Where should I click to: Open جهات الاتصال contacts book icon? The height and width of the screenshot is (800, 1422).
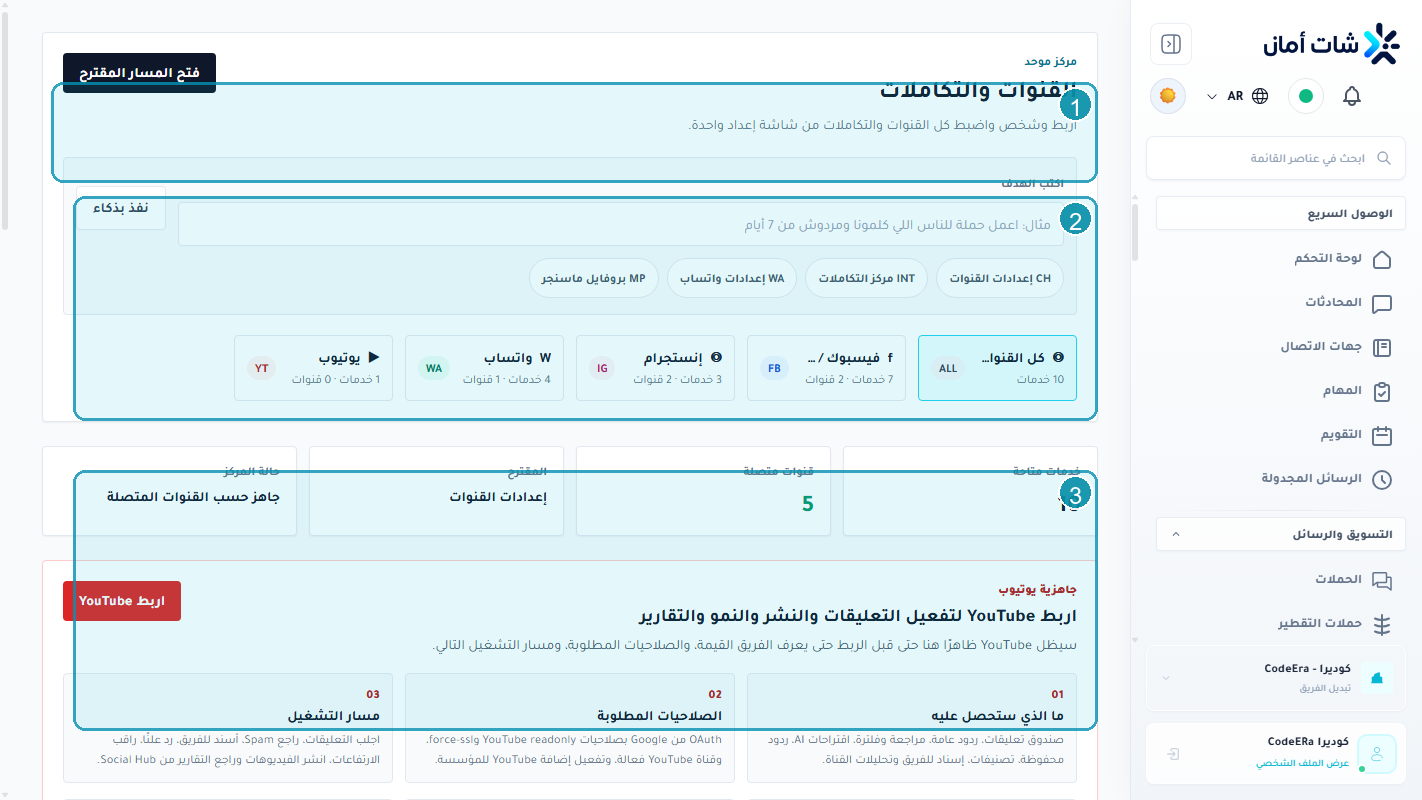click(1382, 347)
